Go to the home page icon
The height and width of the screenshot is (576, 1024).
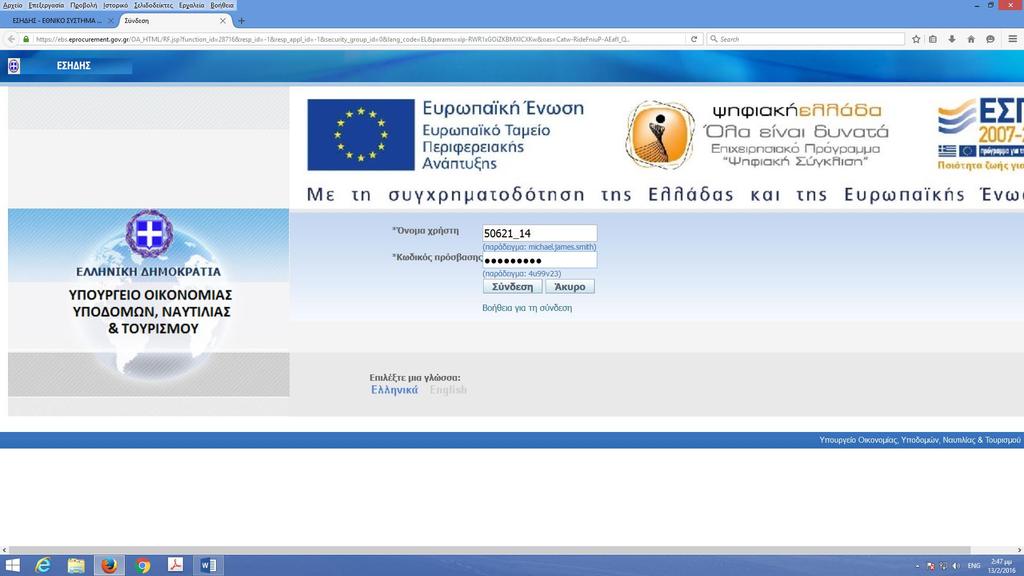click(x=971, y=39)
